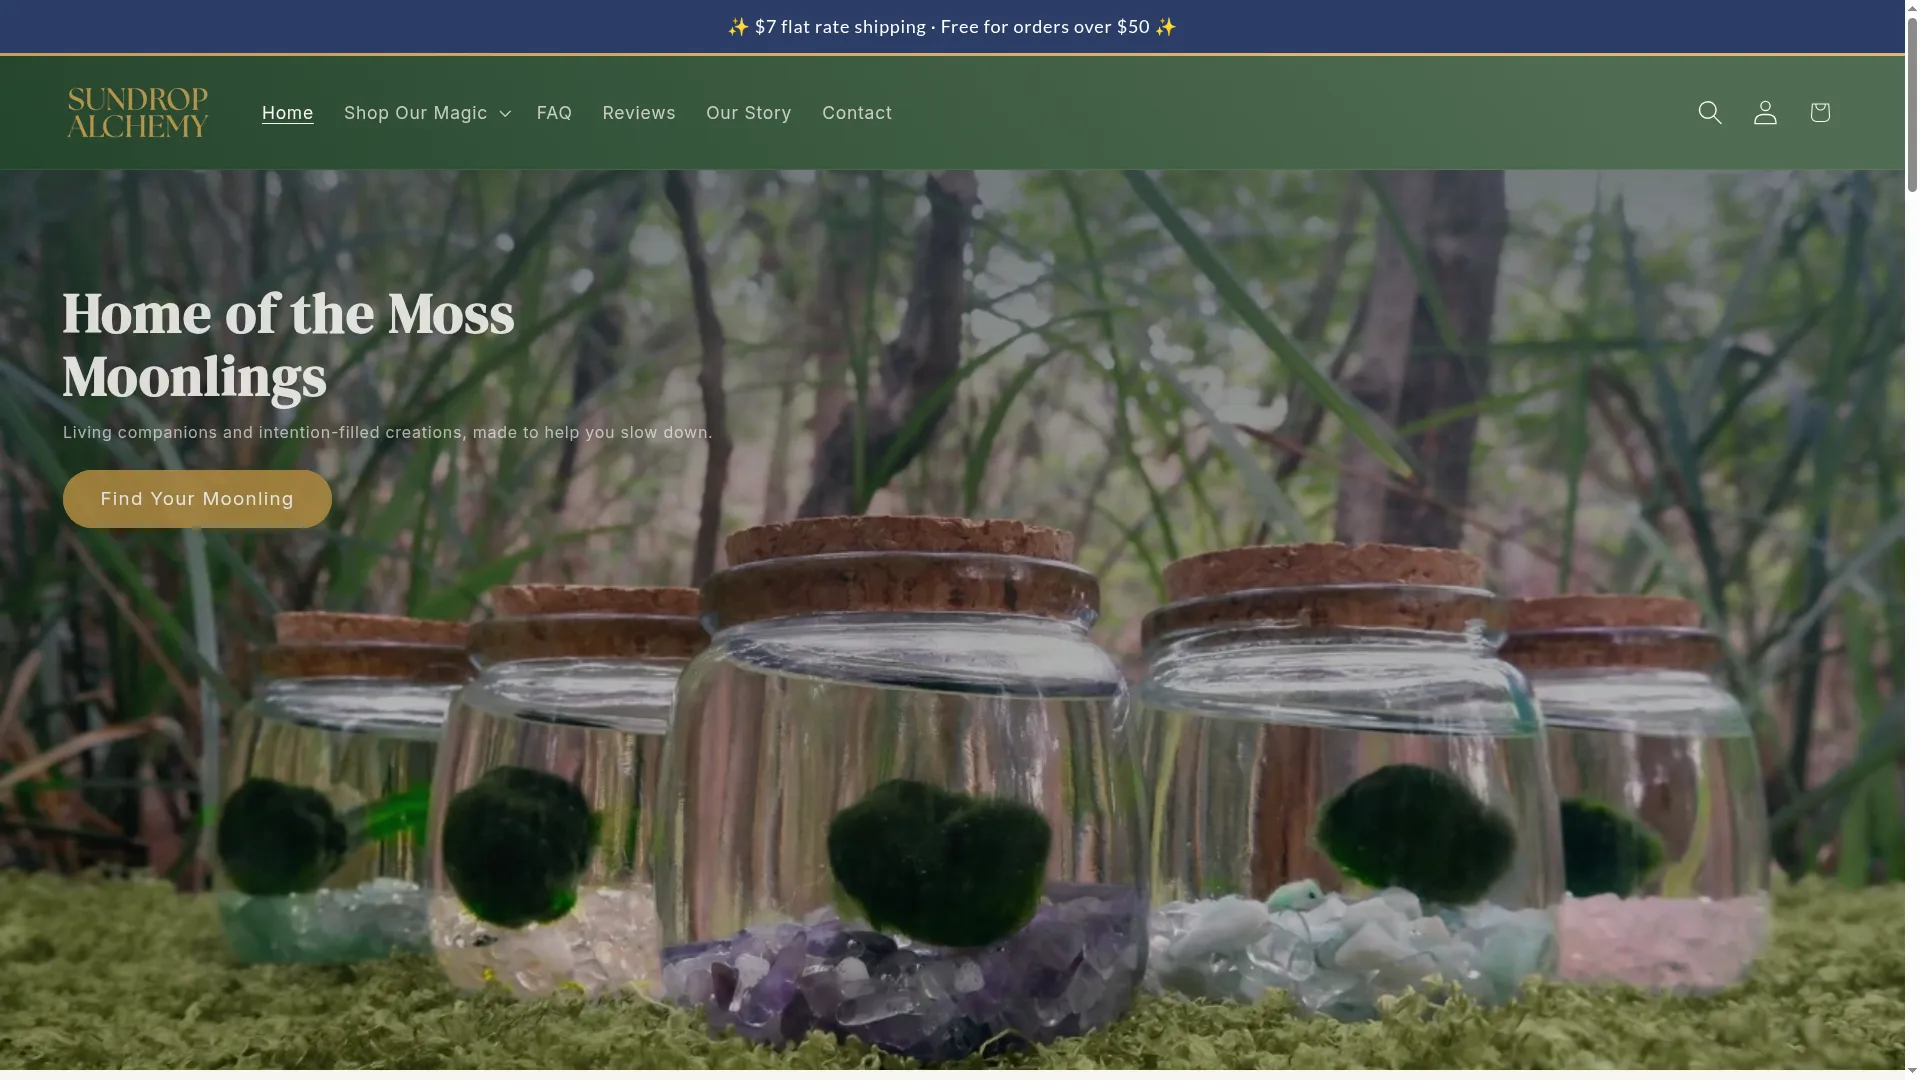
Task: Open the FAQ page
Action: tap(554, 113)
